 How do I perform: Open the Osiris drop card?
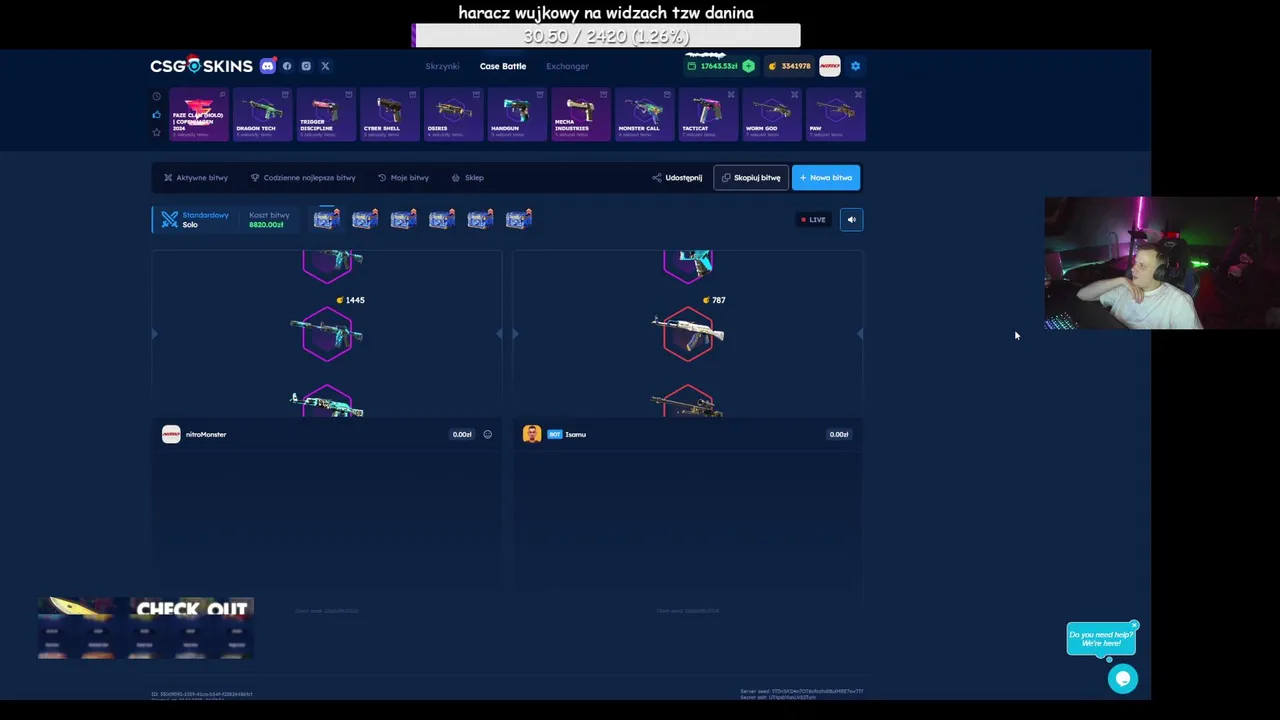[453, 114]
